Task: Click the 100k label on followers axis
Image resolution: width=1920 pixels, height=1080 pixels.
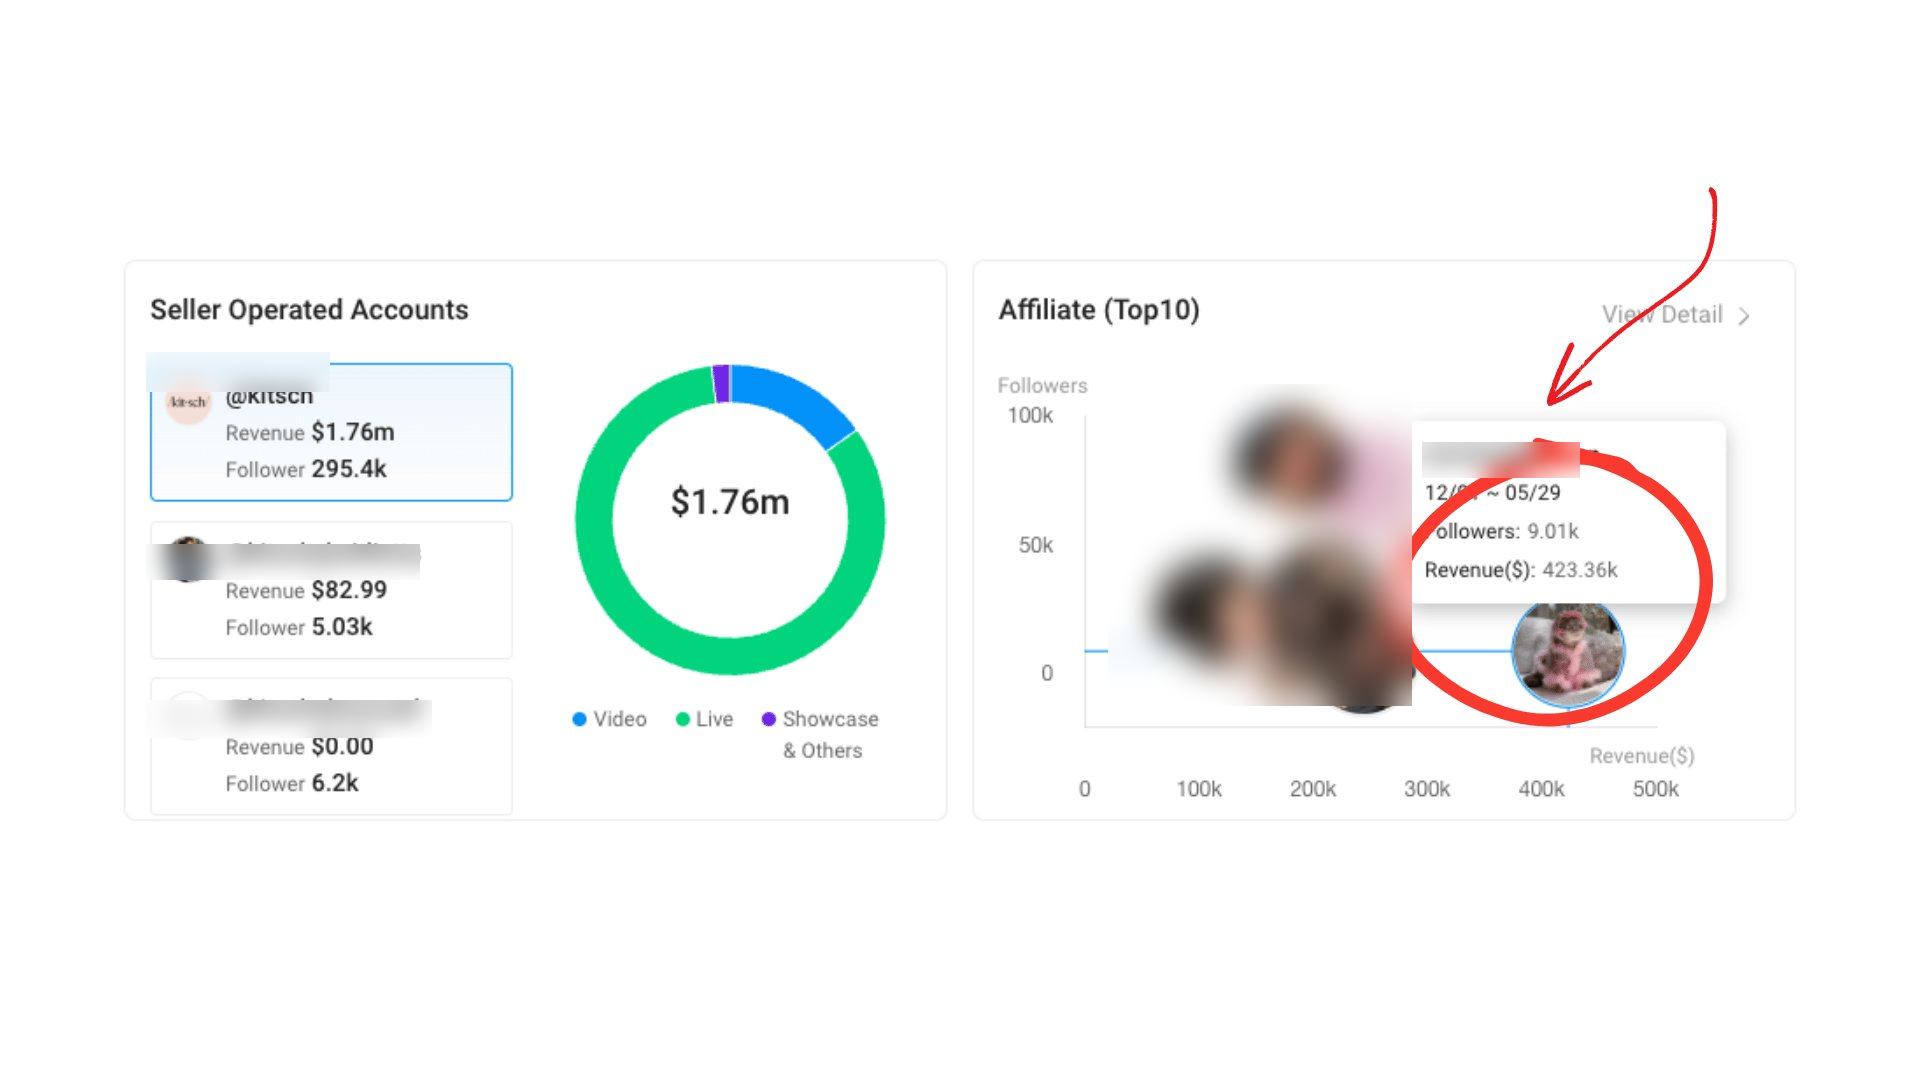Action: point(1030,416)
